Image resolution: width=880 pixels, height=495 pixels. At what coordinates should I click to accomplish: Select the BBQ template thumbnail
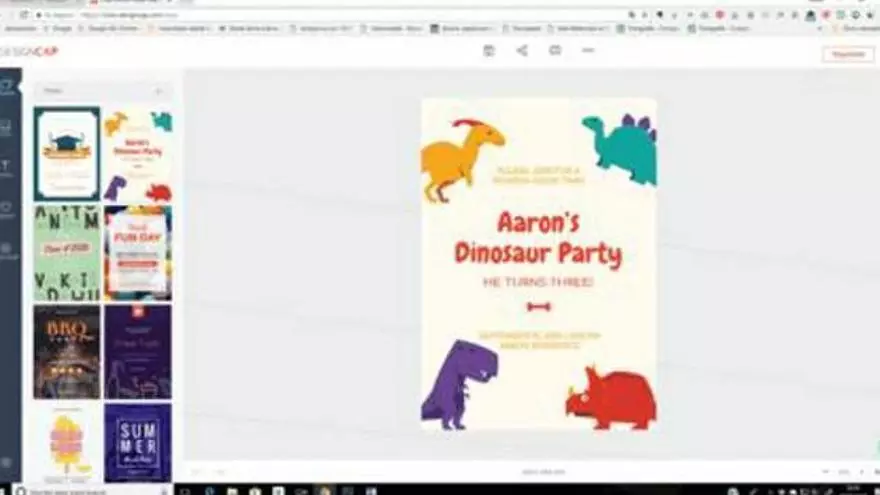click(x=67, y=352)
